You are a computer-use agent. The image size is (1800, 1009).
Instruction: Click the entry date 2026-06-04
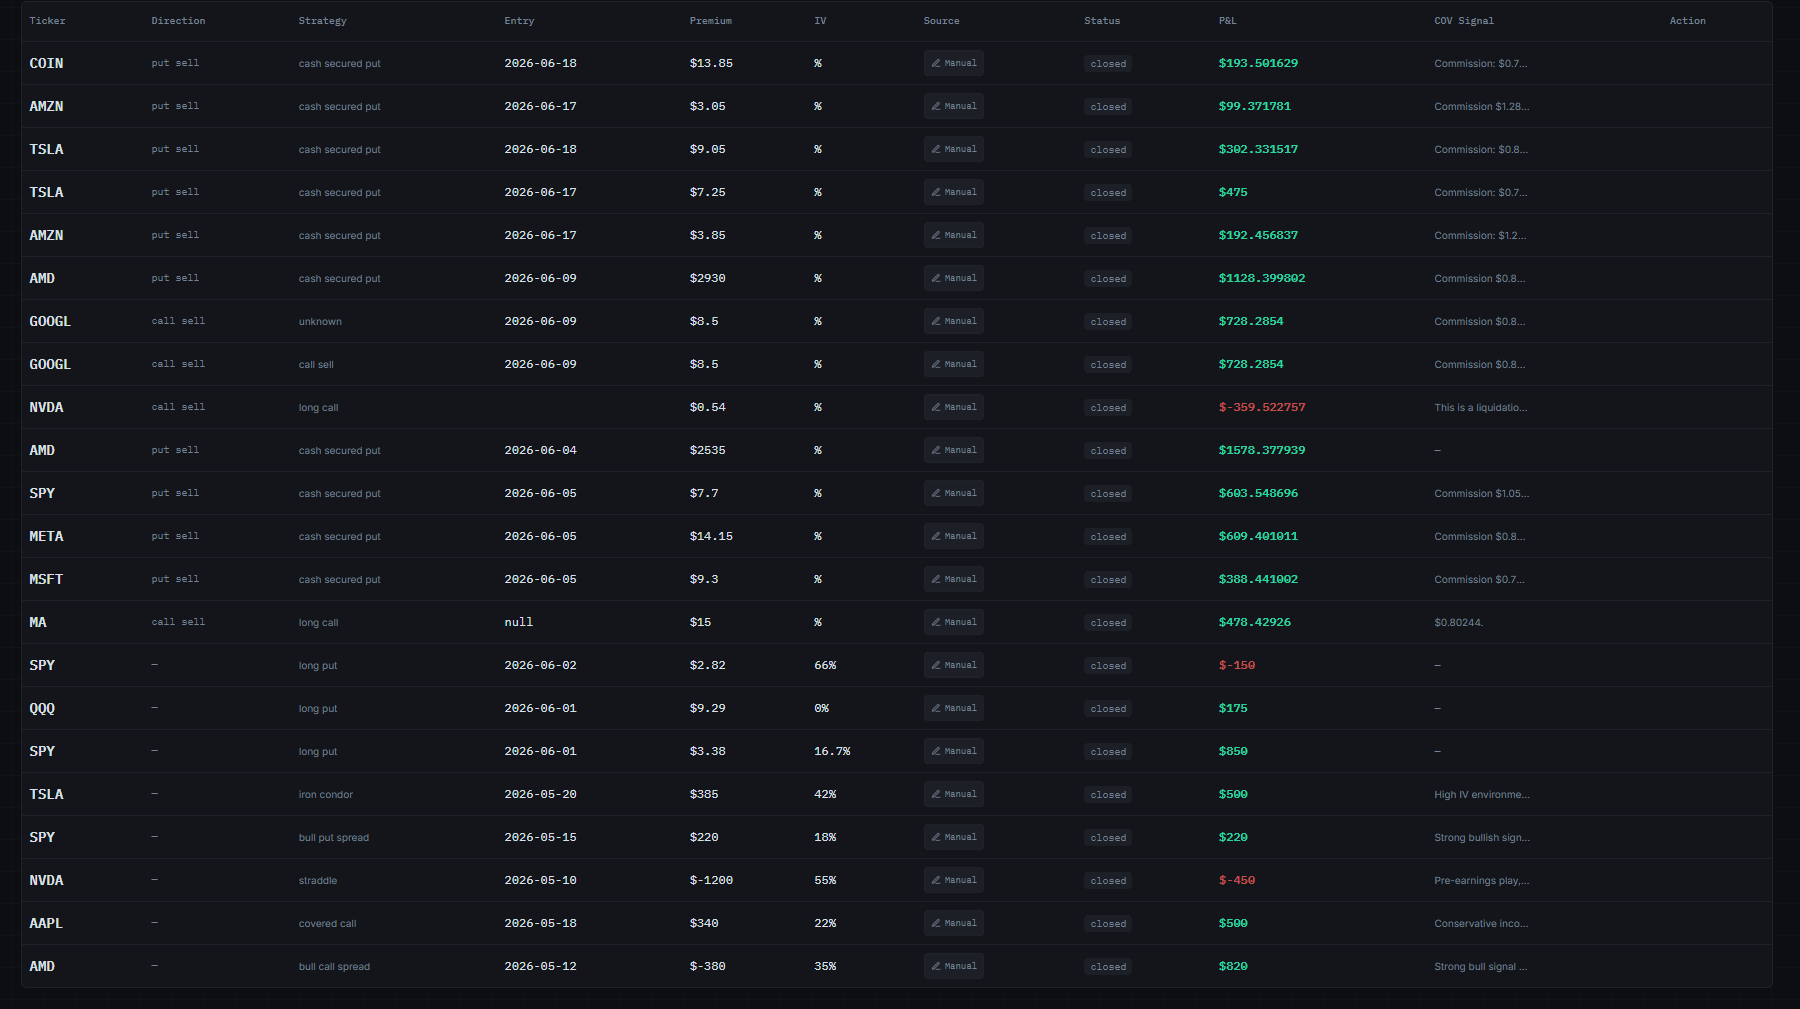coord(540,450)
